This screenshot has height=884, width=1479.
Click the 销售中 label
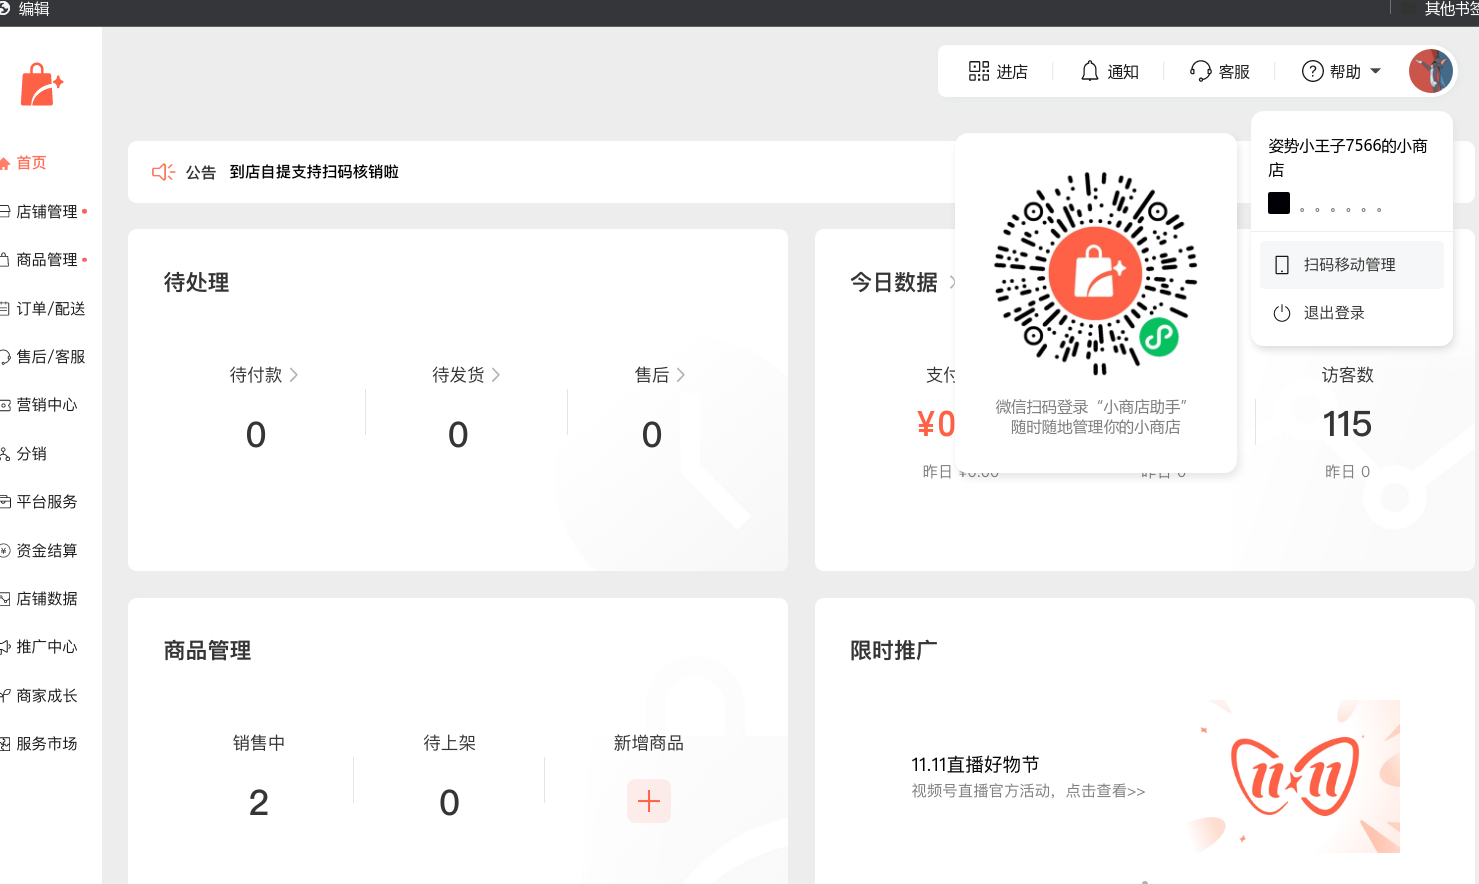(259, 743)
